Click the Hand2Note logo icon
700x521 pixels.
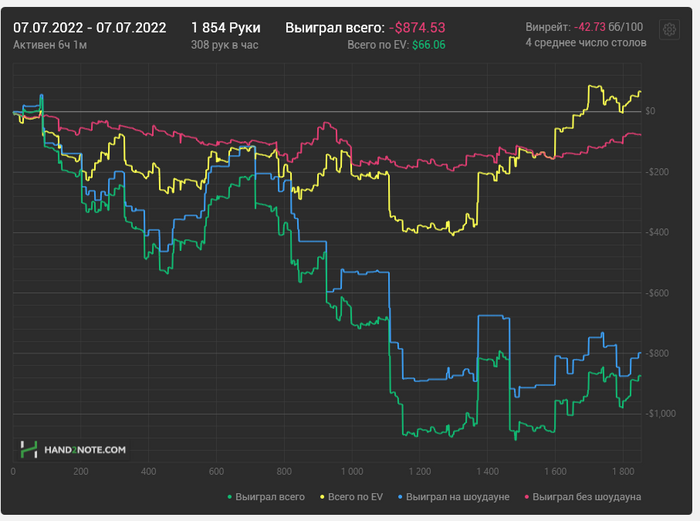[x=29, y=450]
